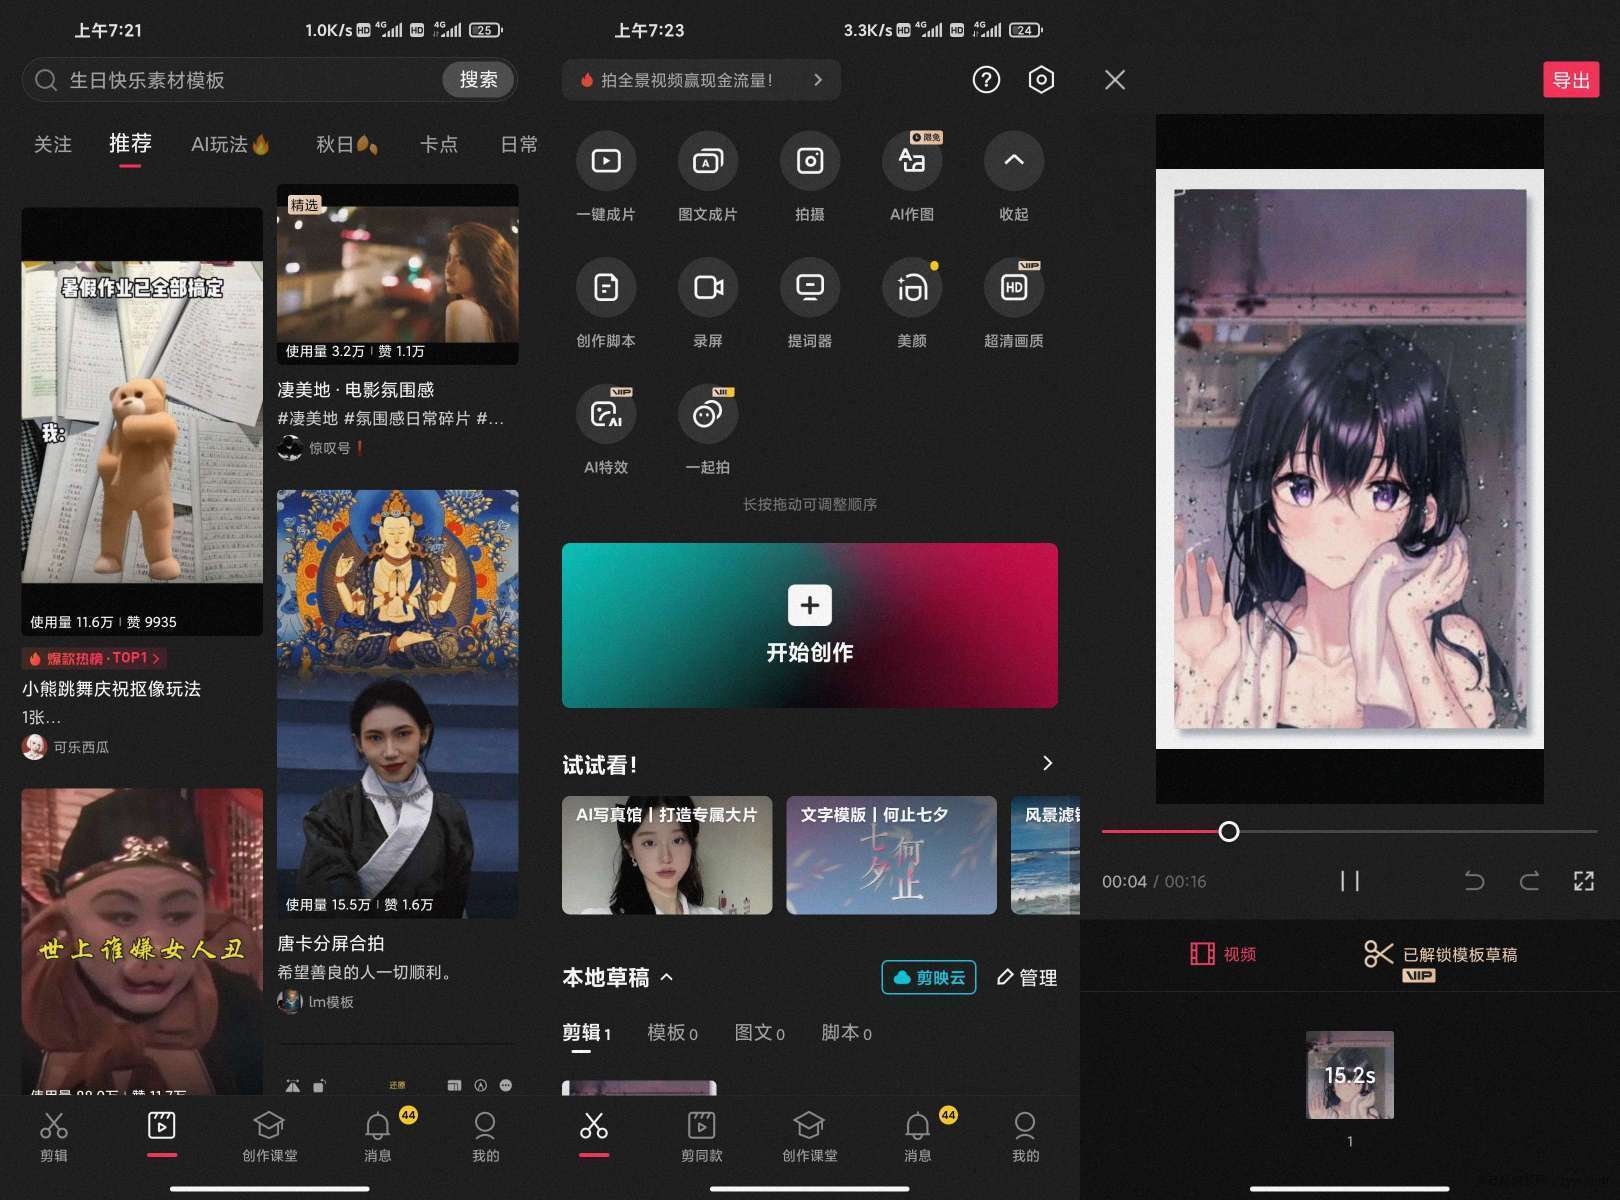Open the 唐卡分屏合拍 template thumbnail
This screenshot has height=1200, width=1620.
(x=397, y=704)
